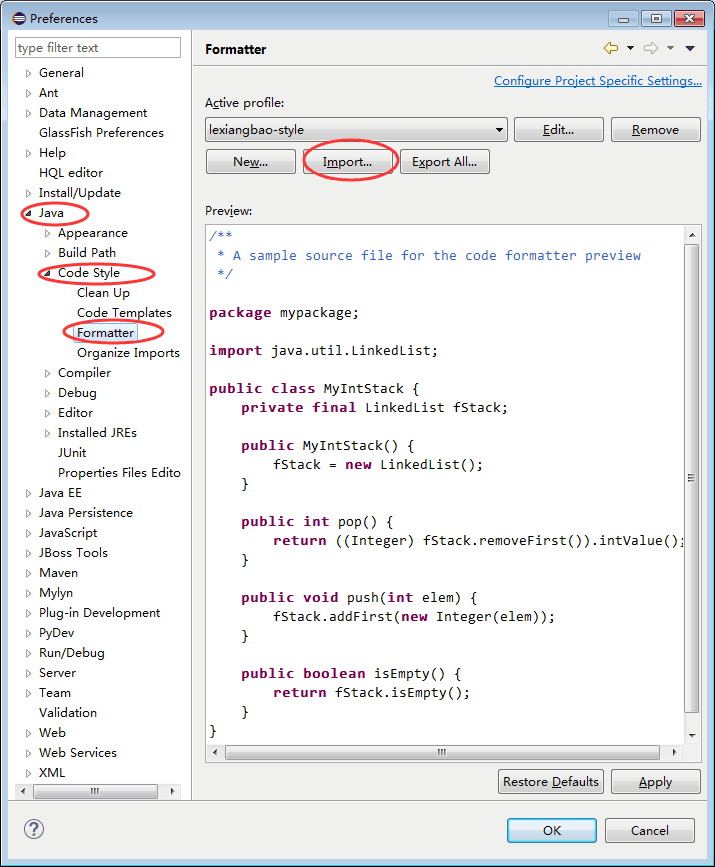Expand the Data Management node
Viewport: 715px width, 867px height.
[28, 113]
